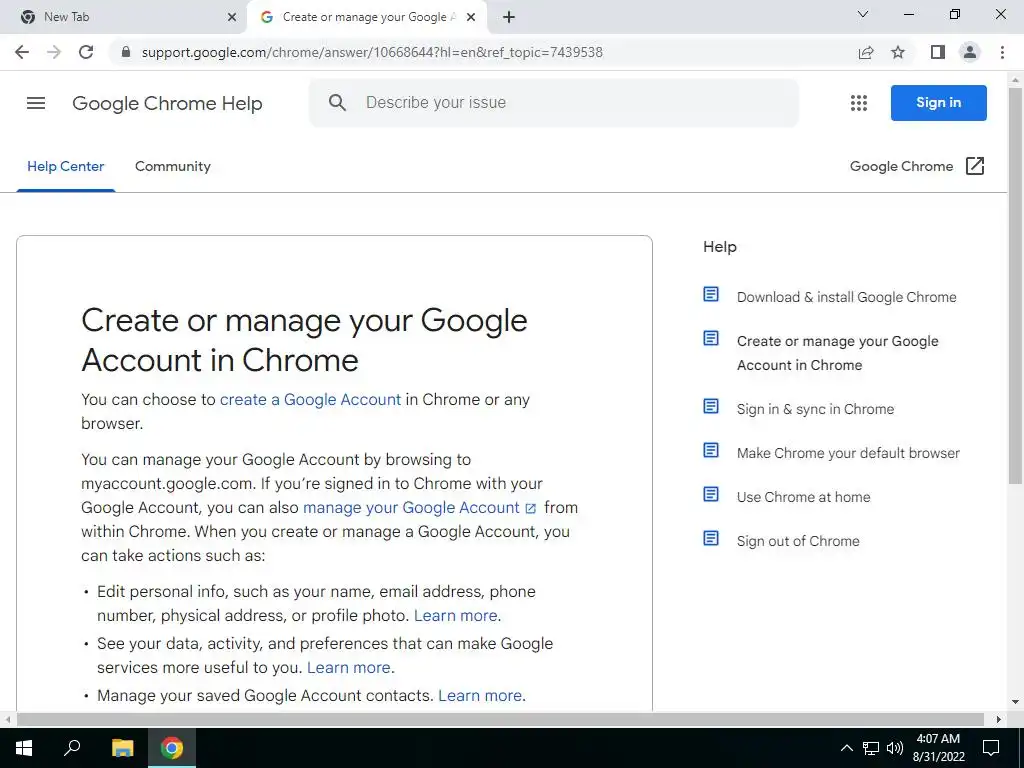Click Learn more after saved Google Account contacts
Viewport: 1024px width, 768px height.
click(x=479, y=696)
